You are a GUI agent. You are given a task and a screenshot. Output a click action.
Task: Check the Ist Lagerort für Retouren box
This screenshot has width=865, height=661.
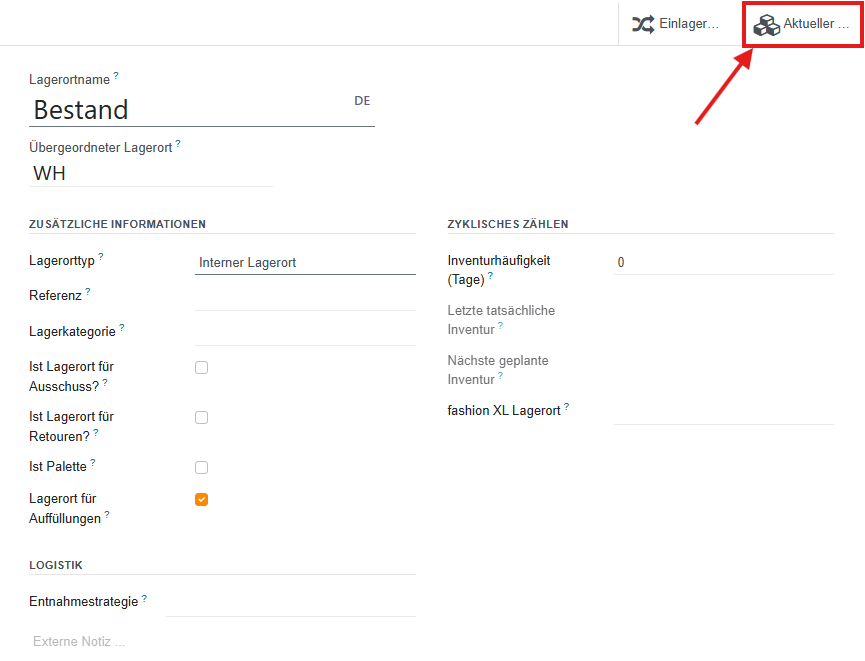(x=201, y=417)
